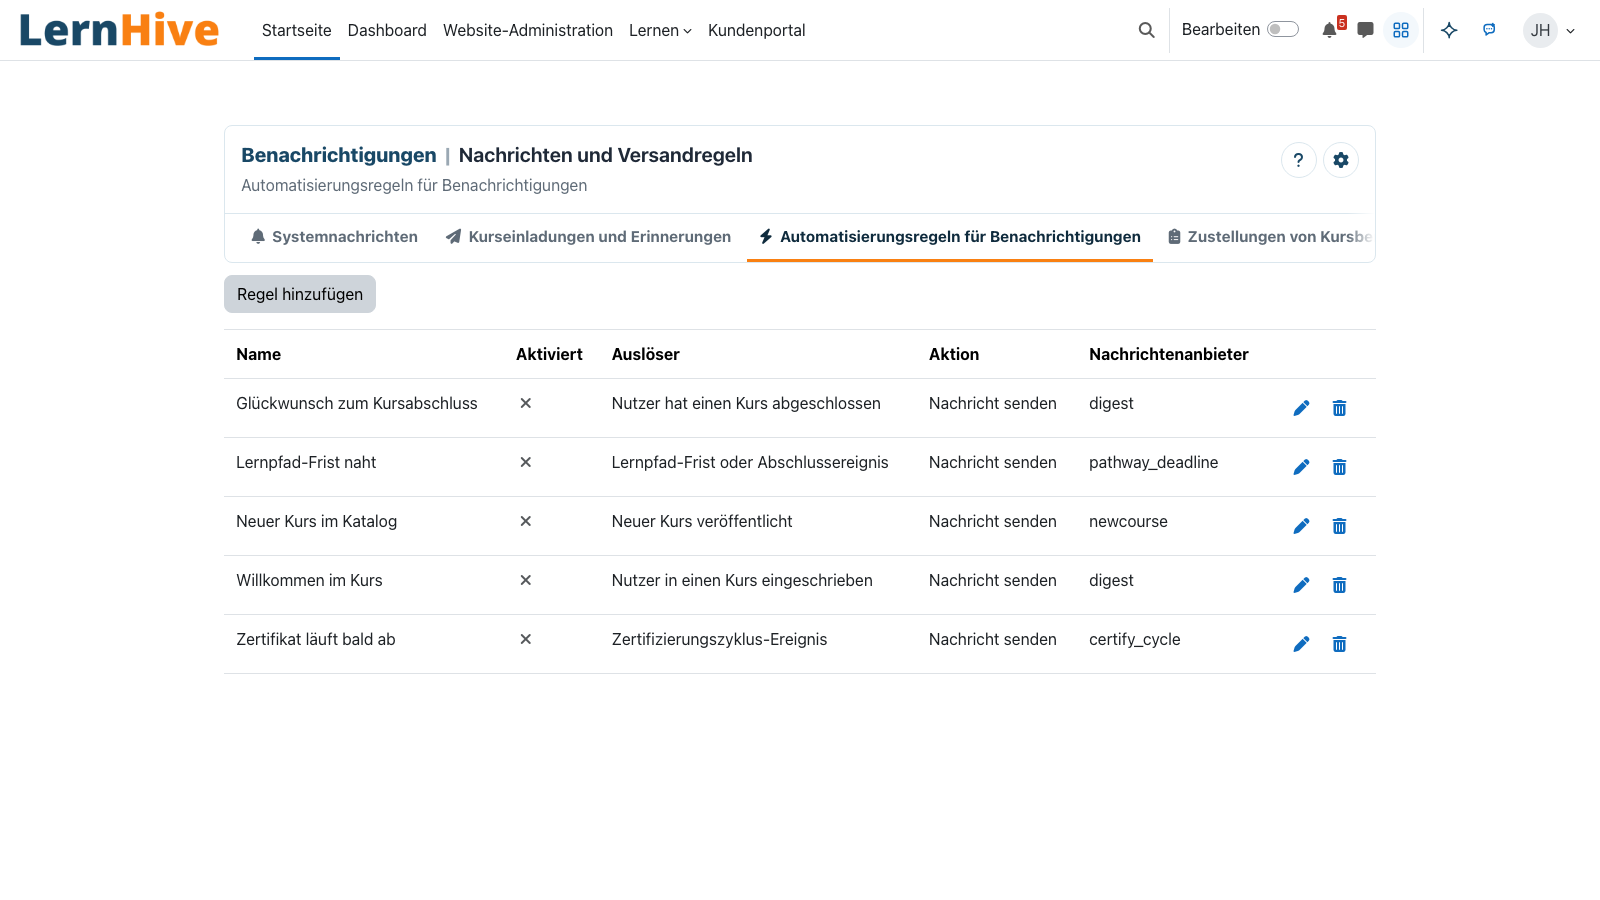Delete the Glückwunsch zum Kursabschluss rule
The width and height of the screenshot is (1600, 900).
point(1339,408)
